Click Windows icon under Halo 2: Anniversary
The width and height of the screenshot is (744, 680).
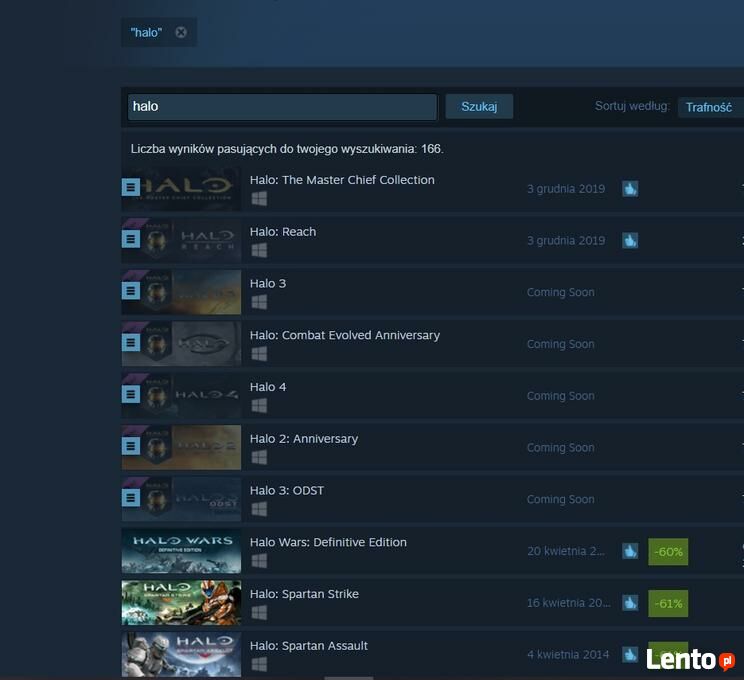coord(259,457)
